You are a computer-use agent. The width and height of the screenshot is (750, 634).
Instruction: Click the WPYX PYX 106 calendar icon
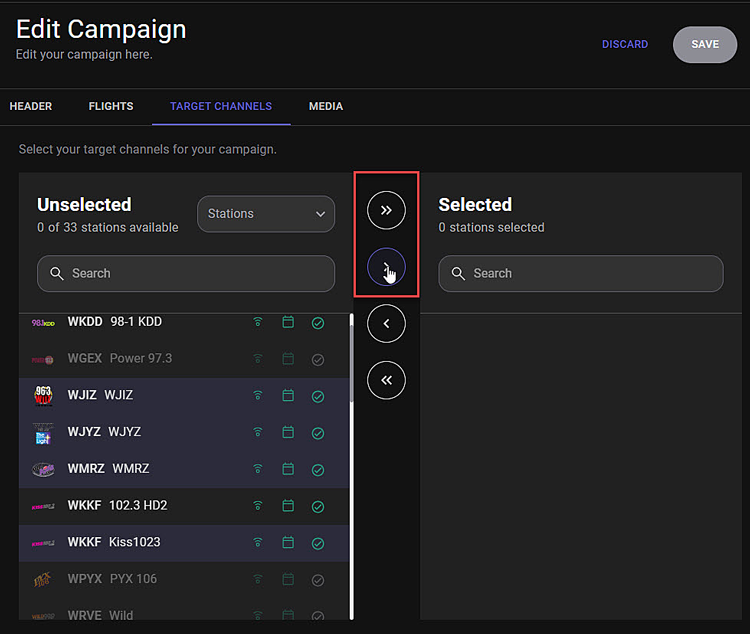click(x=288, y=579)
